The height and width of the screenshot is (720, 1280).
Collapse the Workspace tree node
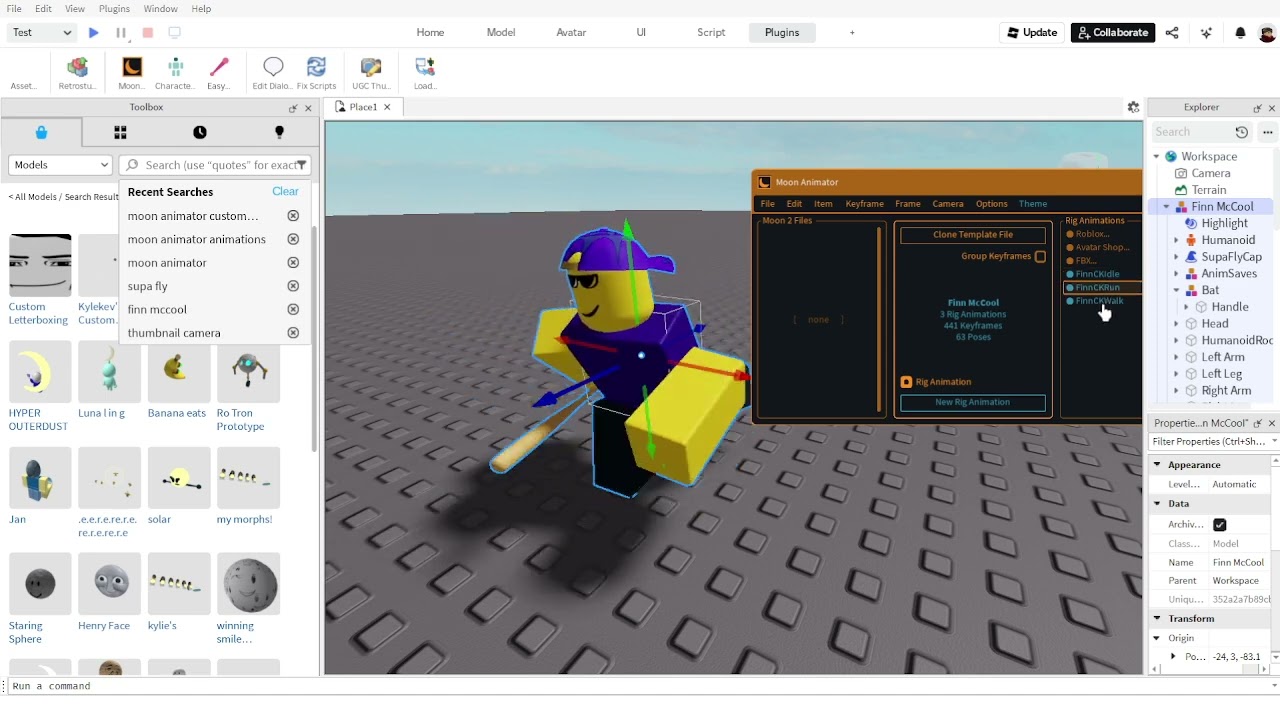point(1157,157)
